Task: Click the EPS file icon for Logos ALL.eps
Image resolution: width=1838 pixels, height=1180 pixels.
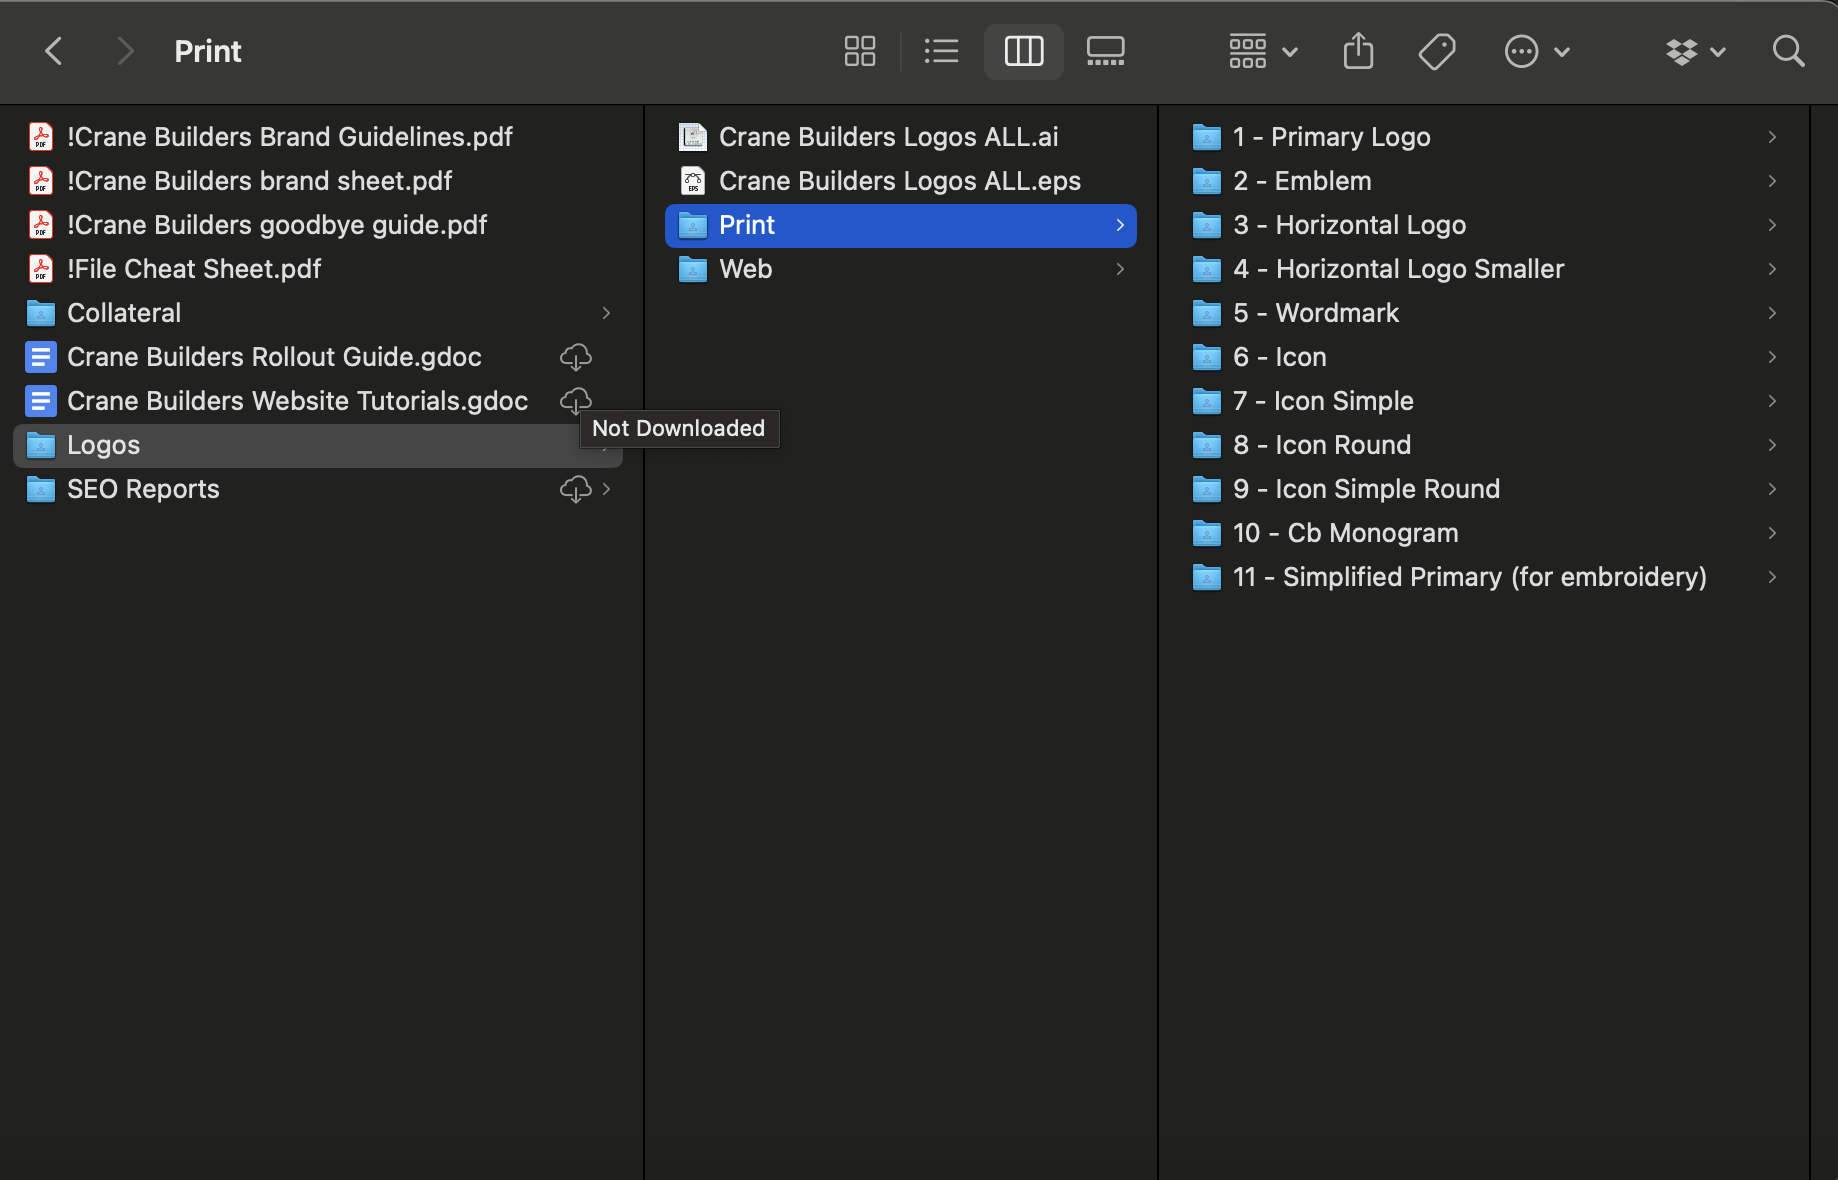Action: pyautogui.click(x=693, y=180)
